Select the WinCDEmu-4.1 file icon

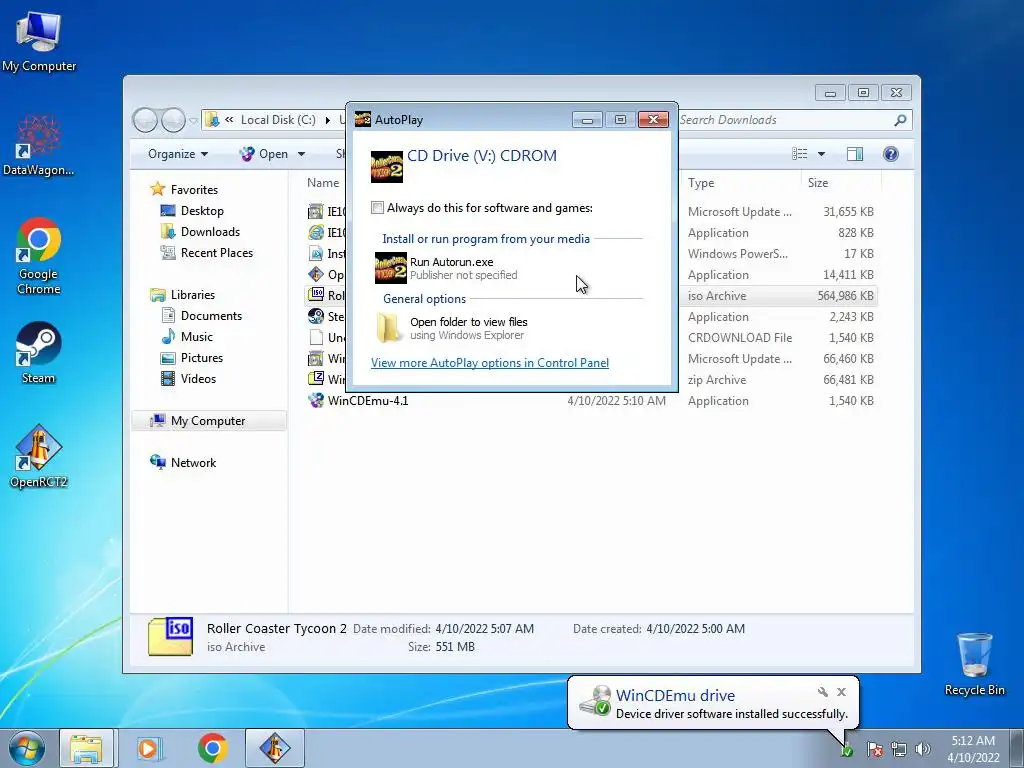point(316,400)
